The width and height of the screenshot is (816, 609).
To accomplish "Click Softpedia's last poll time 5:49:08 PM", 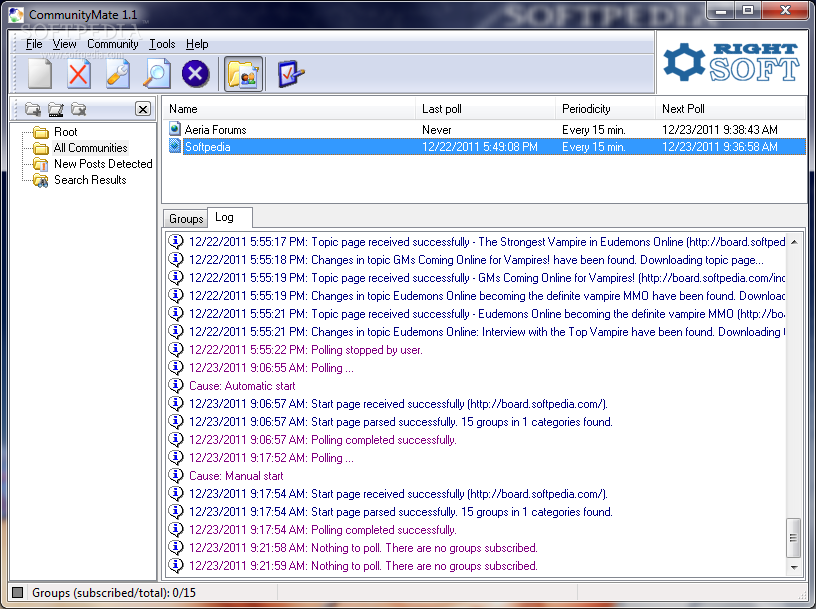I will click(x=479, y=147).
